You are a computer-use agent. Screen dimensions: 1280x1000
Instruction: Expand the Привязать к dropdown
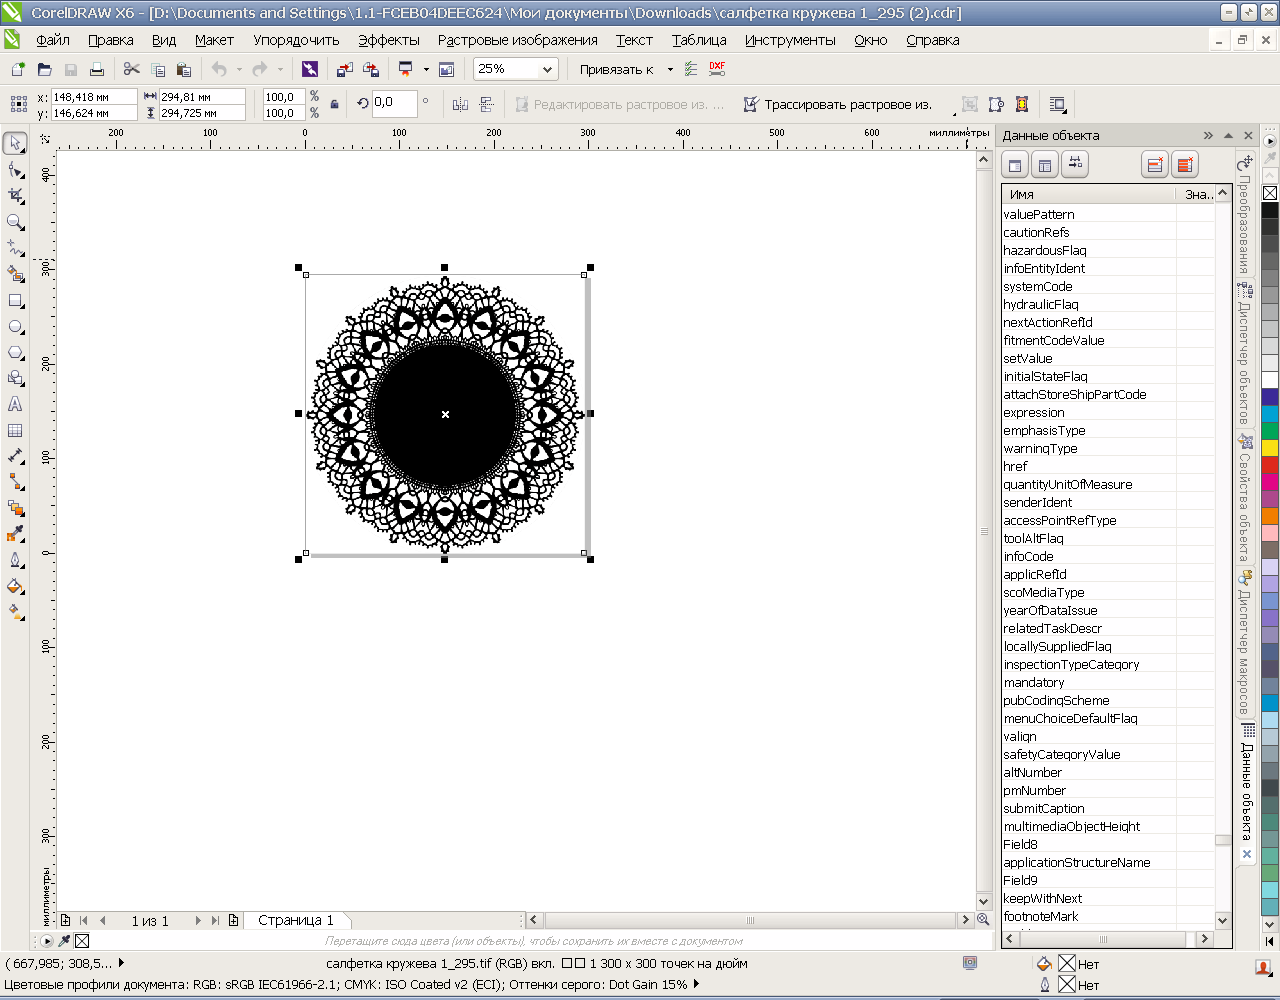[670, 69]
